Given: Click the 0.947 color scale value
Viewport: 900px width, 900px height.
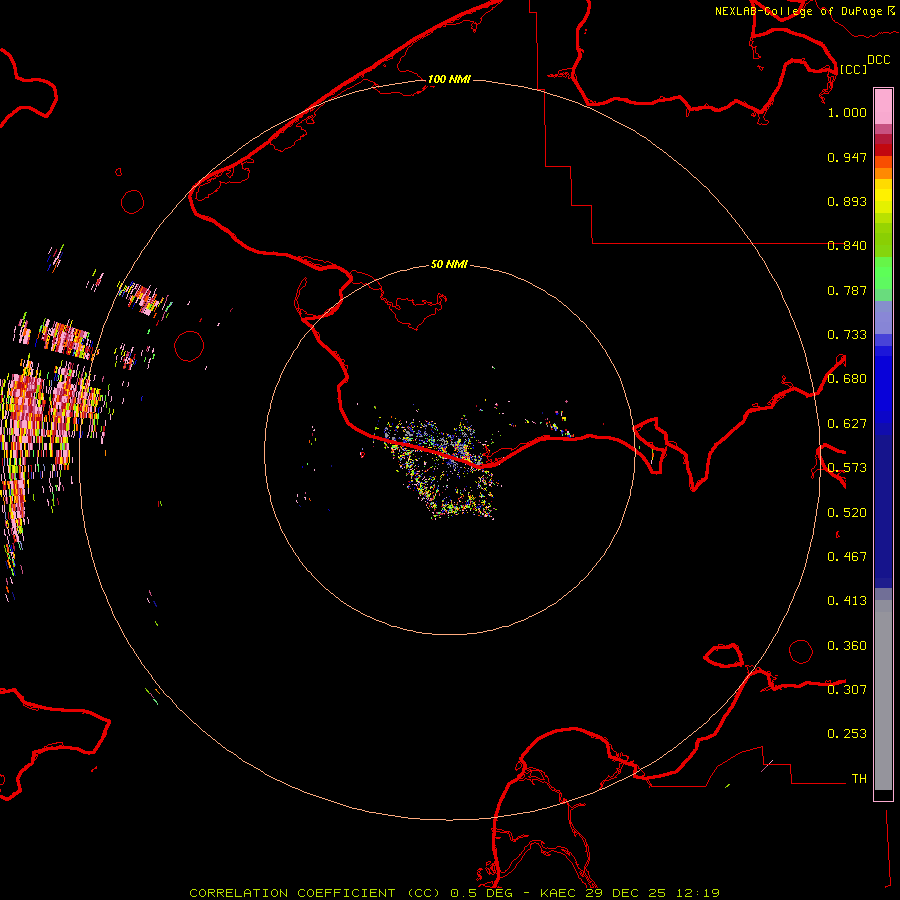Looking at the screenshot, I should tap(847, 157).
